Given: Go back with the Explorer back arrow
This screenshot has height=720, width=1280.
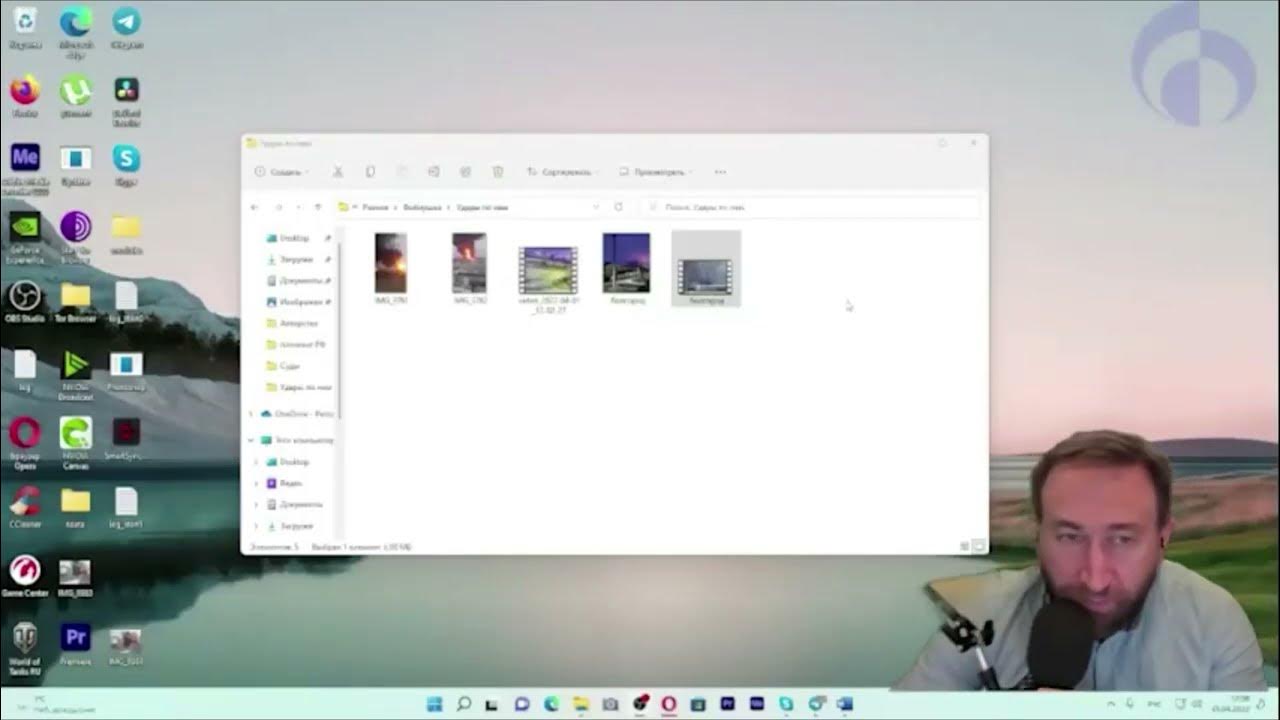Looking at the screenshot, I should click(254, 207).
